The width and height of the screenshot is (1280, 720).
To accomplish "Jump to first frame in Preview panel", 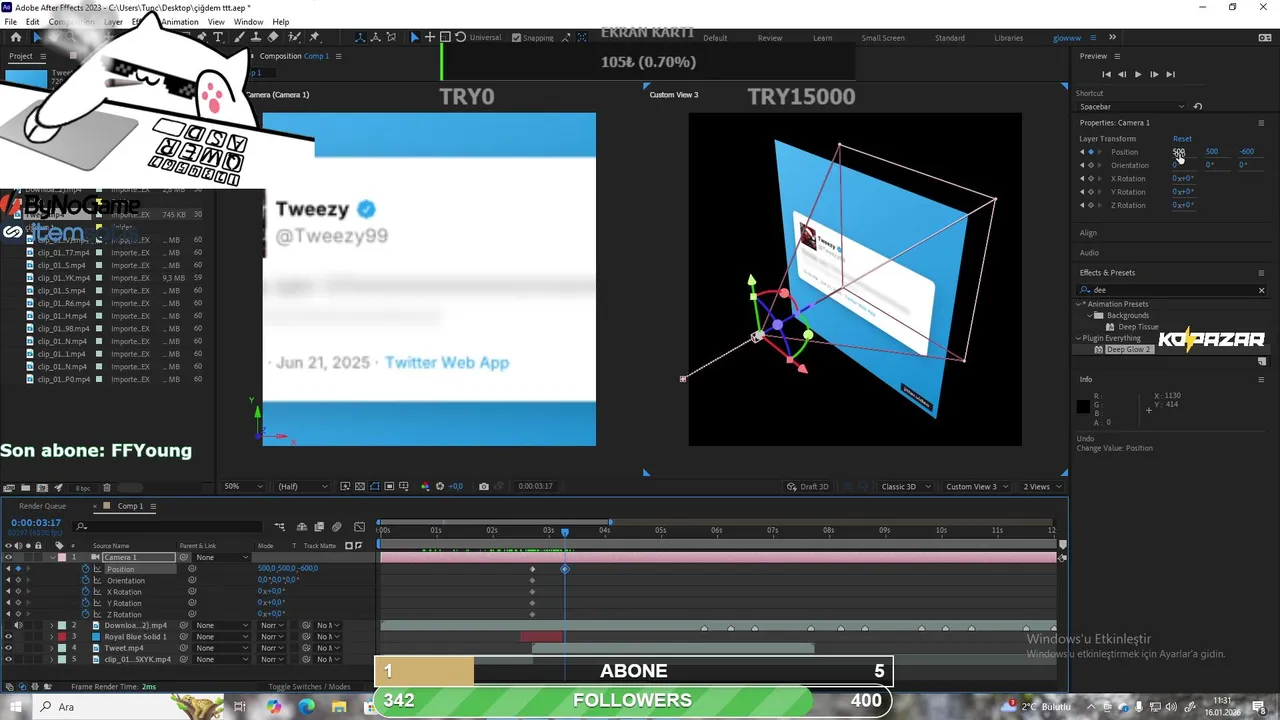I will pos(1106,74).
